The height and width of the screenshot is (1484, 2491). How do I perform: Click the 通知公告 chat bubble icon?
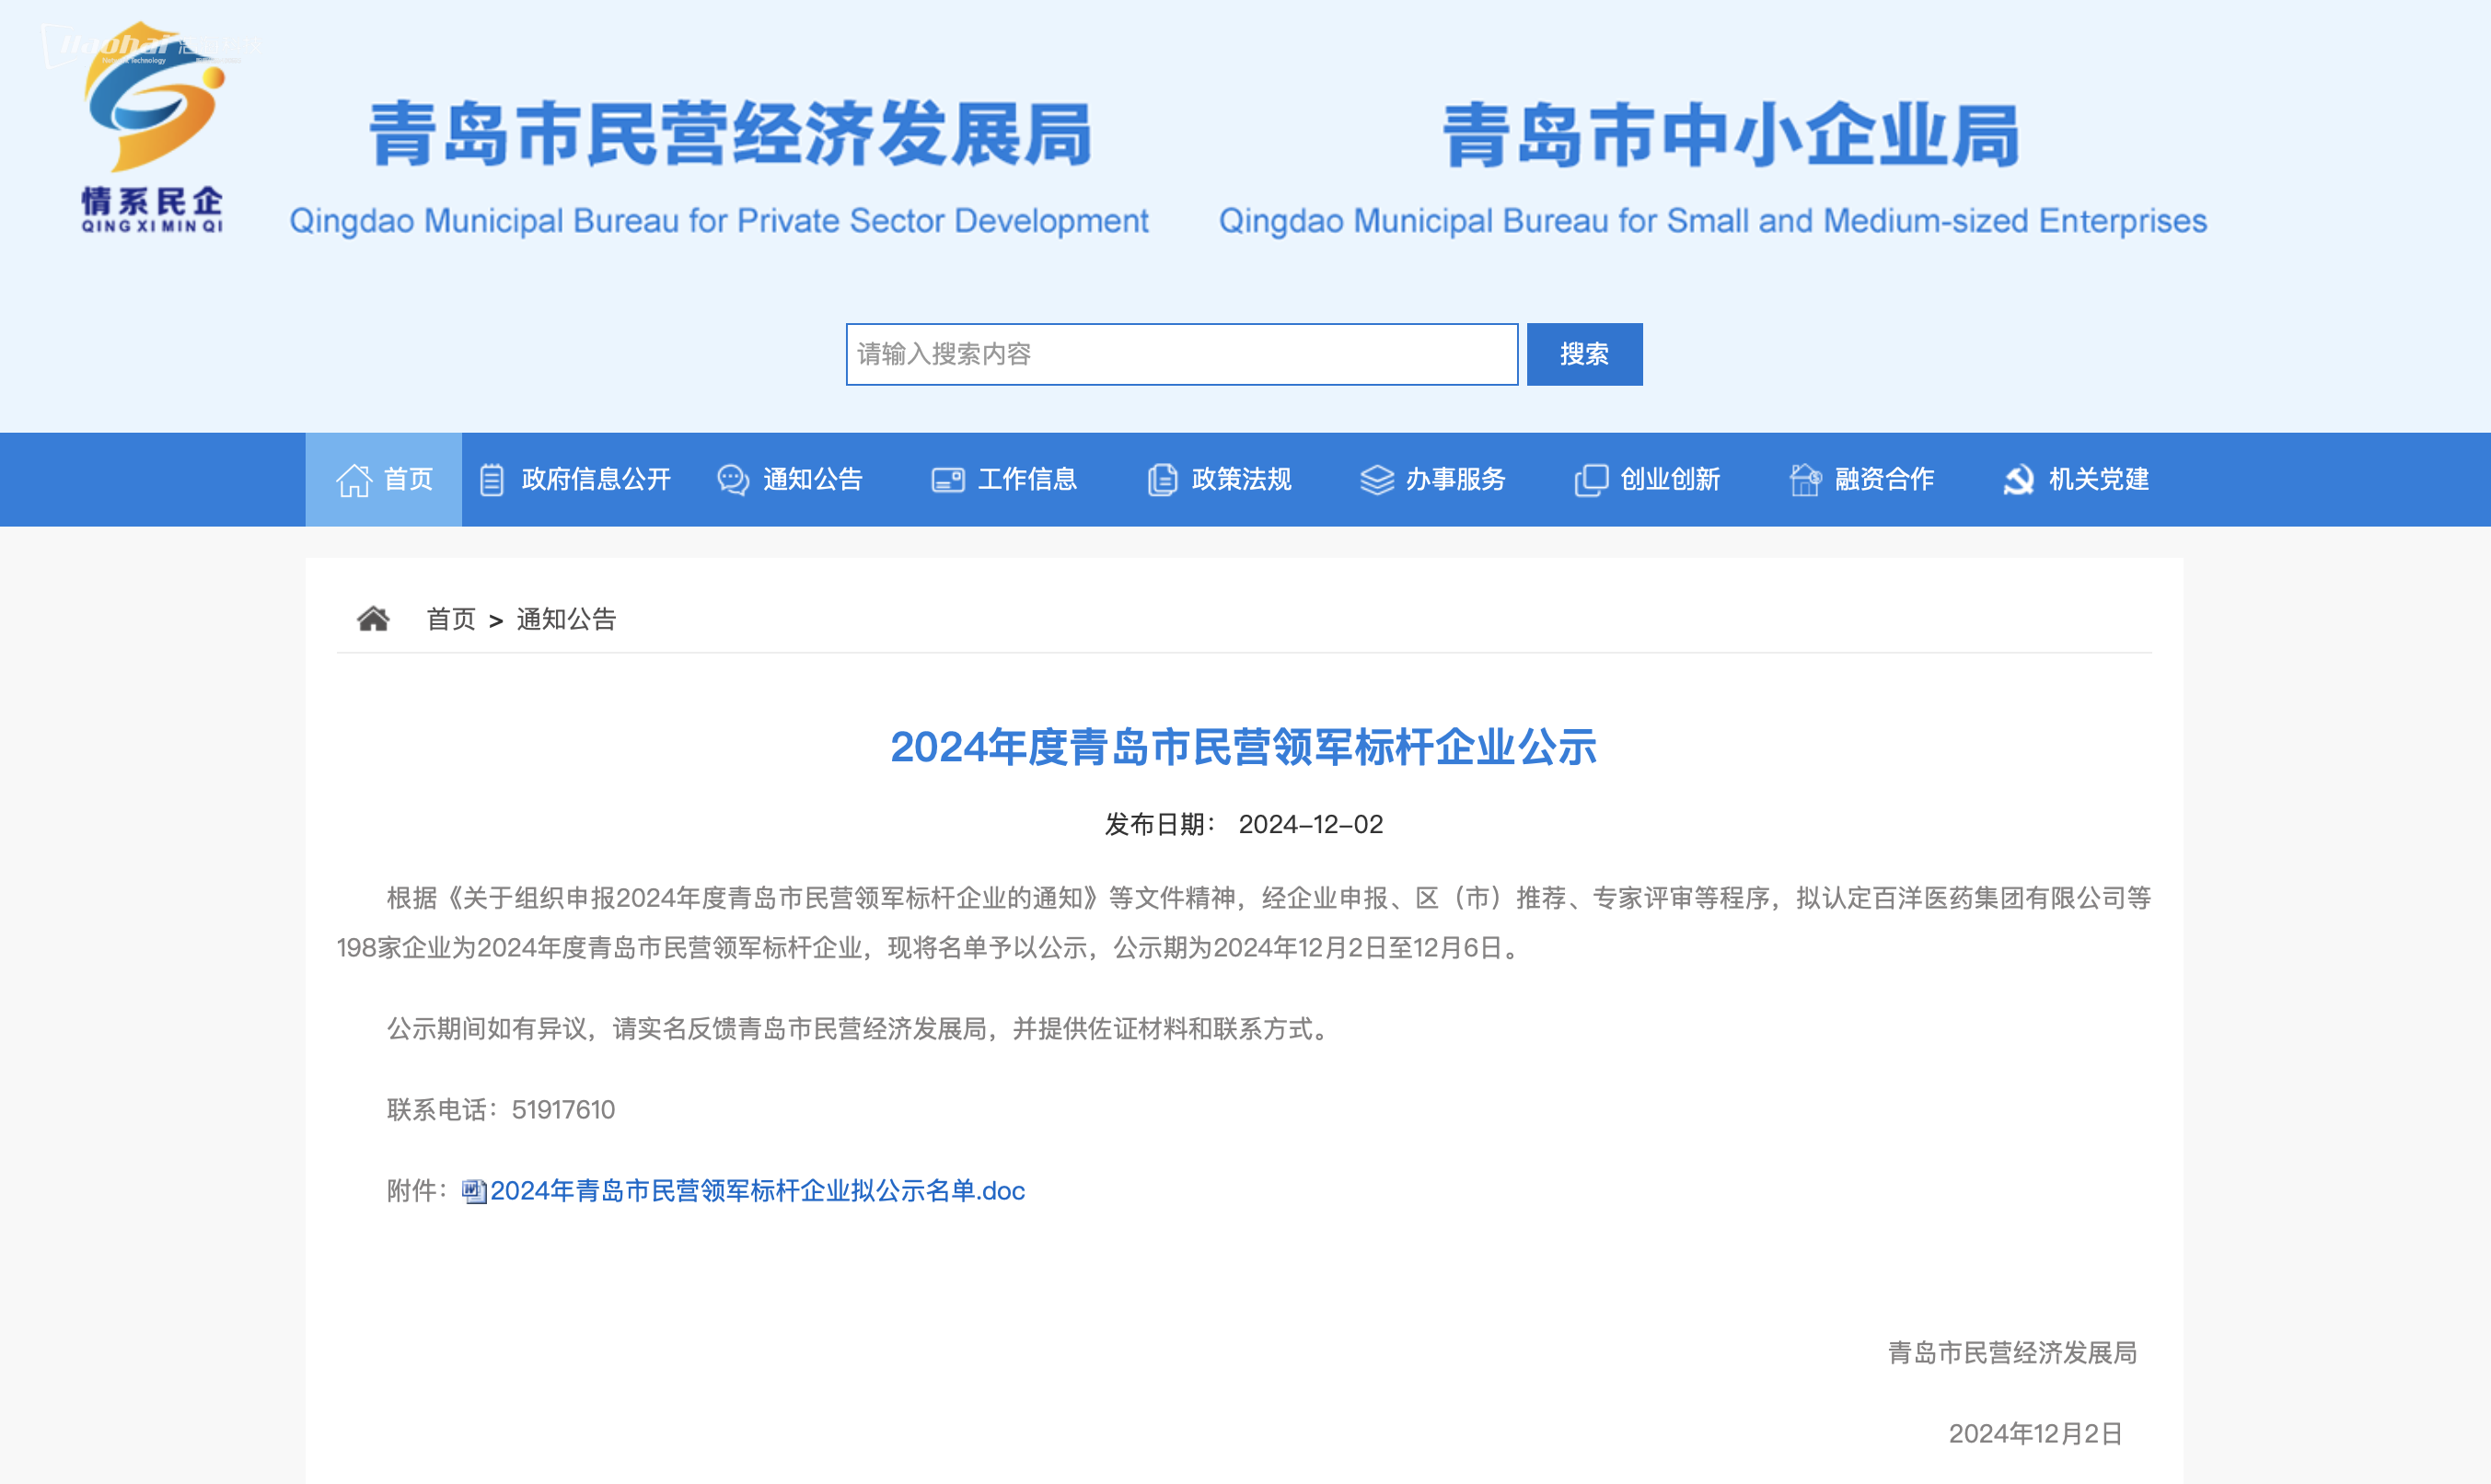732,480
